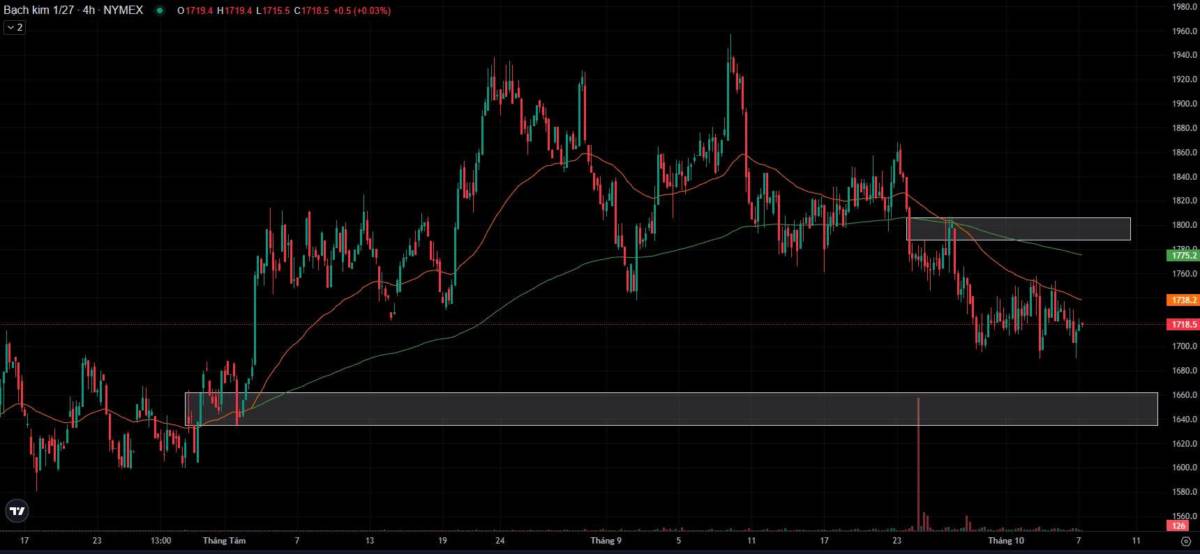The height and width of the screenshot is (554, 1200).
Task: Click the open value O1719.4 in legend
Action: click(x=194, y=10)
